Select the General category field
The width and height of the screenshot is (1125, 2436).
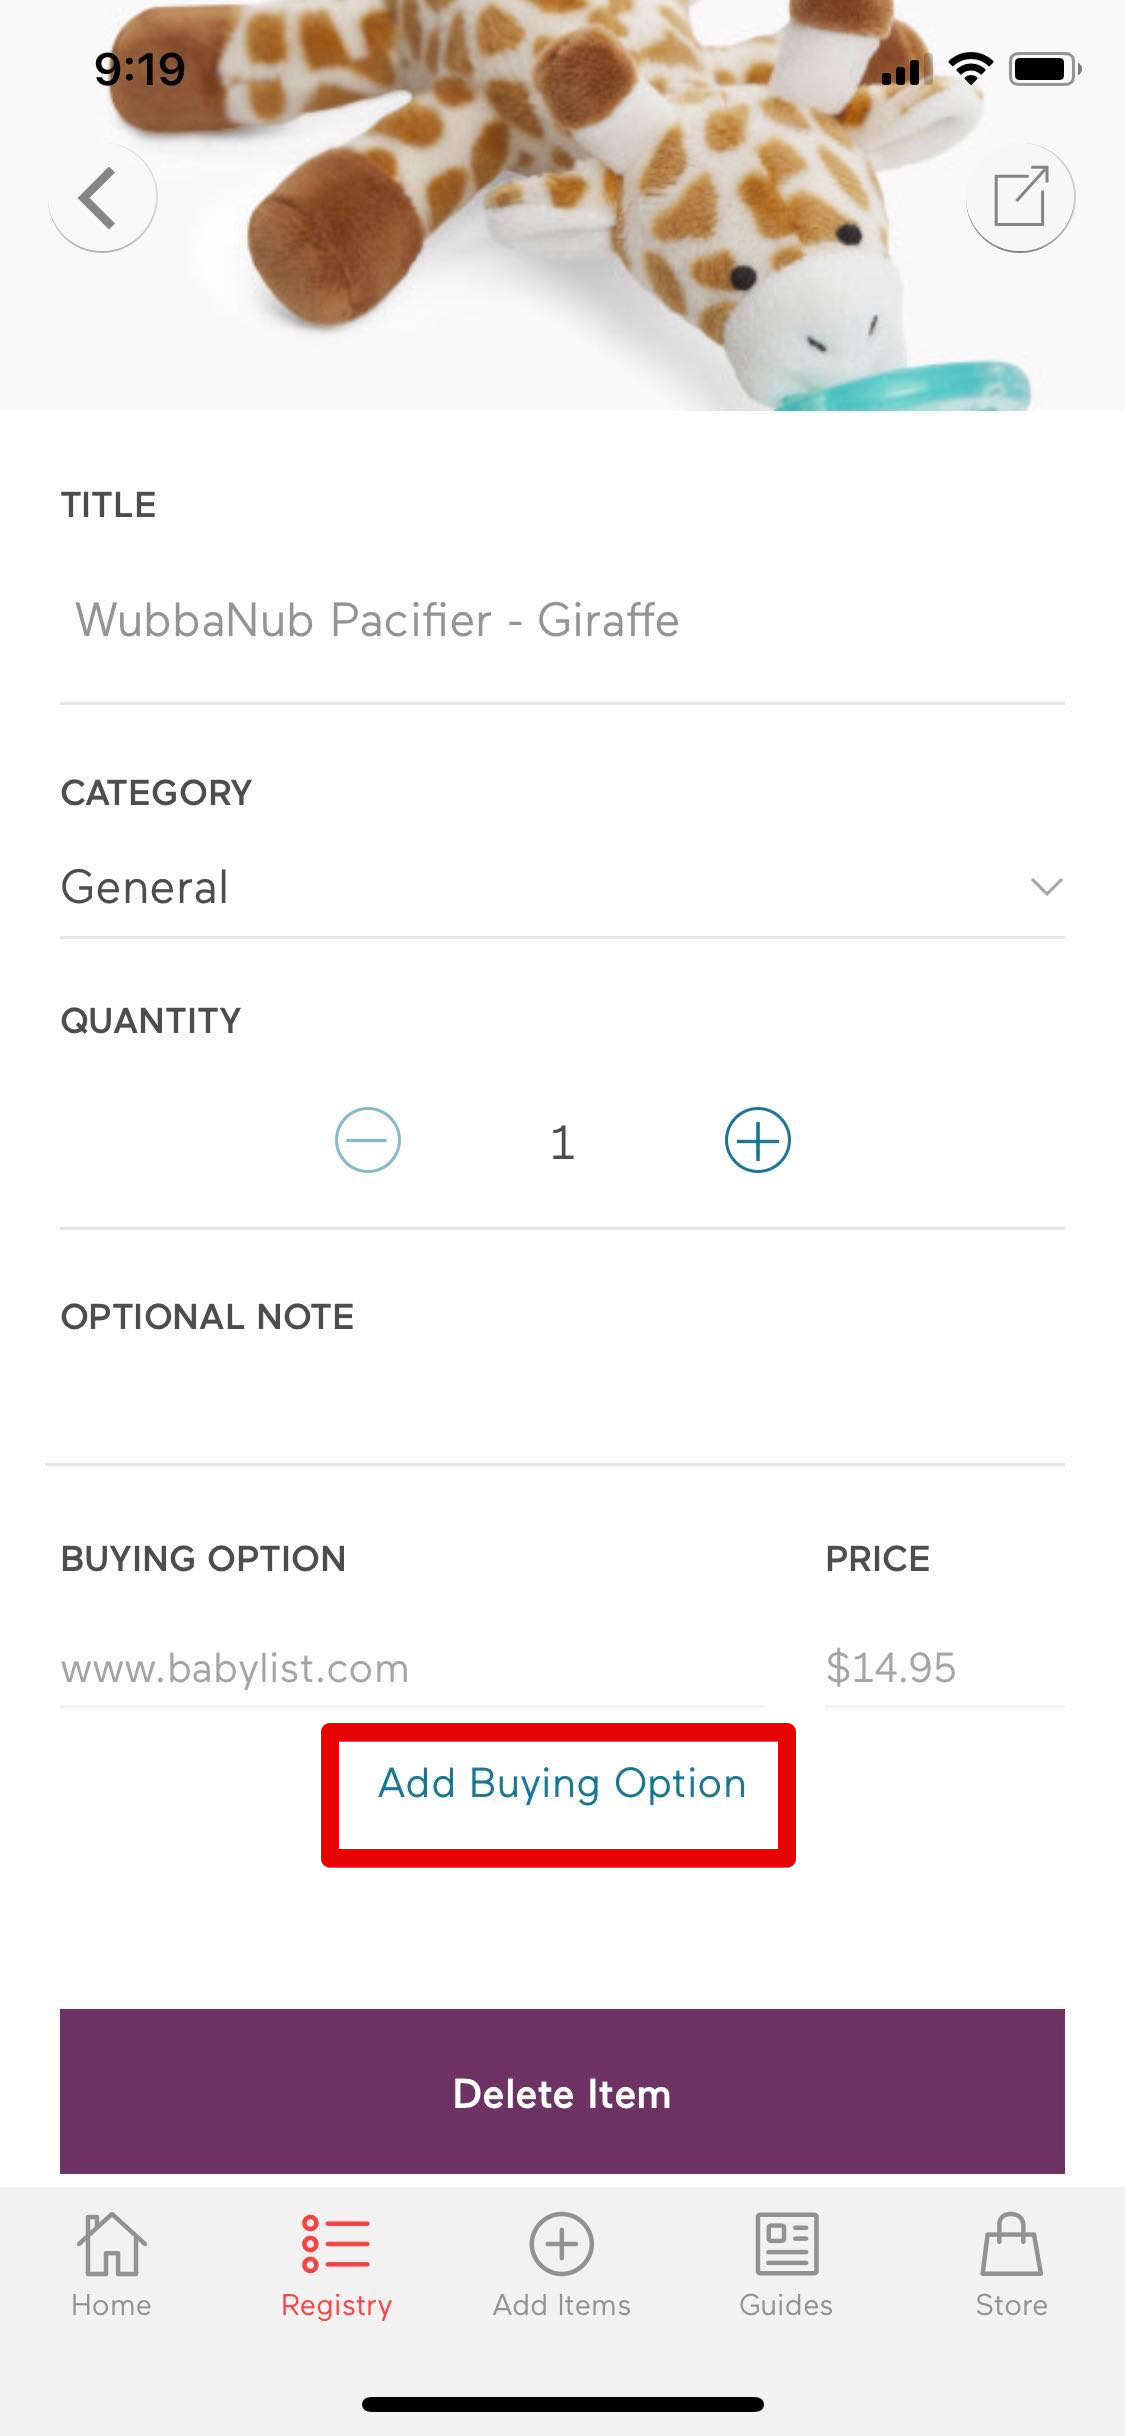562,887
